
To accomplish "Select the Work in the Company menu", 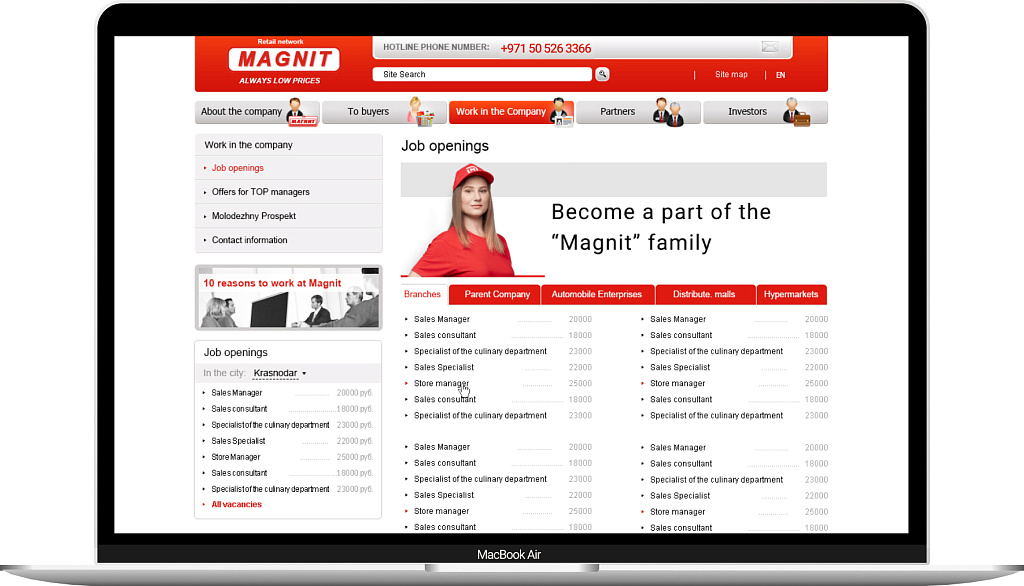I will pyautogui.click(x=511, y=112).
